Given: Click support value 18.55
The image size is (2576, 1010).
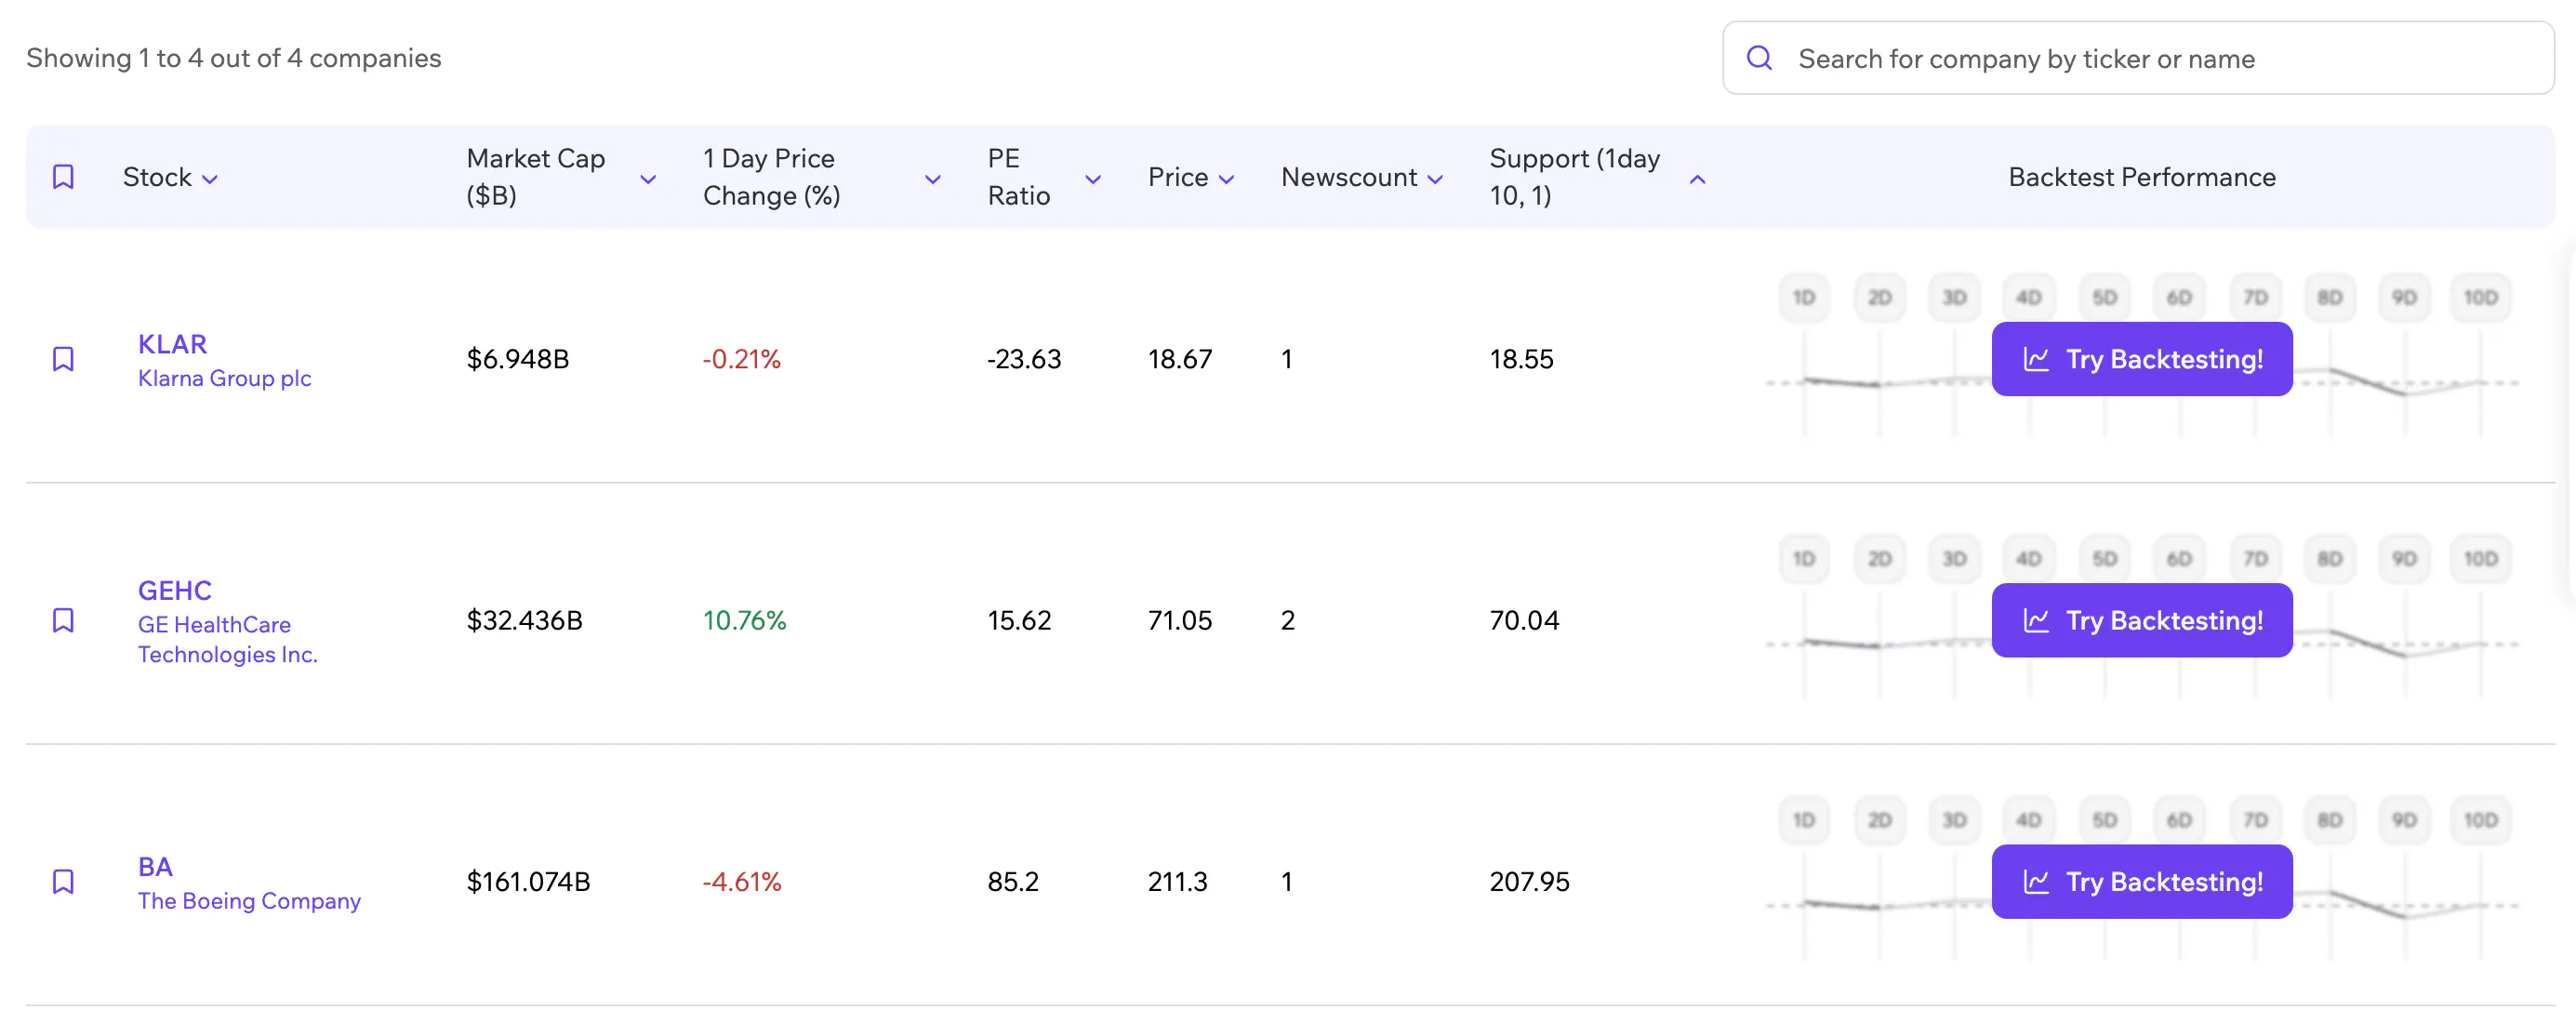Looking at the screenshot, I should [x=1522, y=359].
